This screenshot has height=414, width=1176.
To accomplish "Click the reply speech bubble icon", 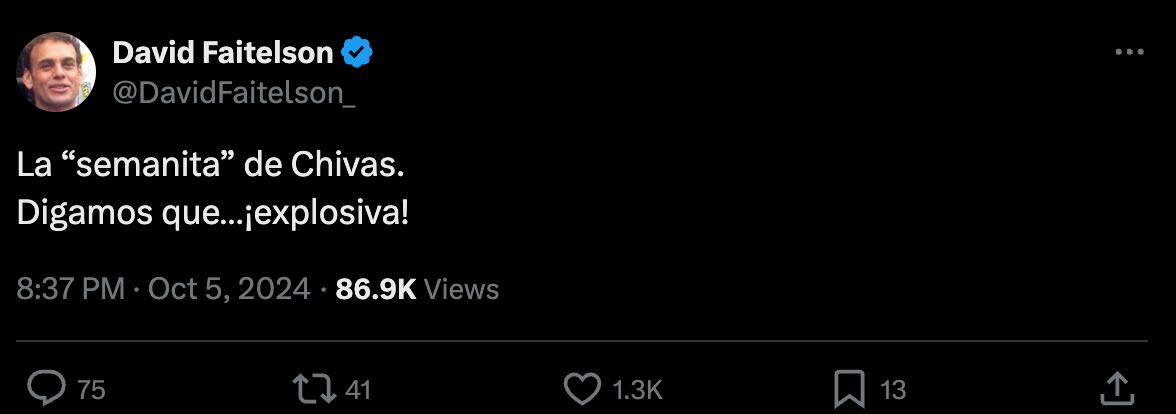I will coord(45,388).
